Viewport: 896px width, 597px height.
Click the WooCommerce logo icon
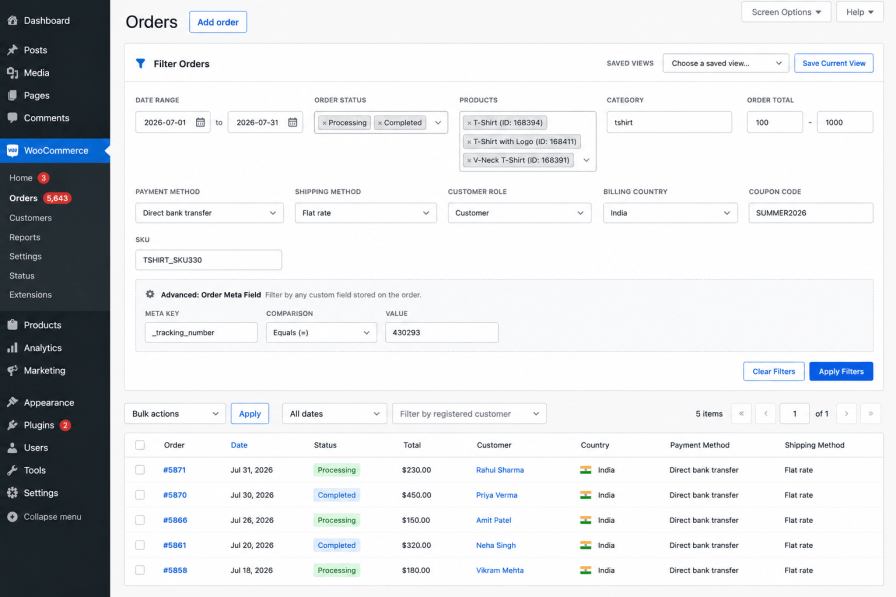(13, 151)
